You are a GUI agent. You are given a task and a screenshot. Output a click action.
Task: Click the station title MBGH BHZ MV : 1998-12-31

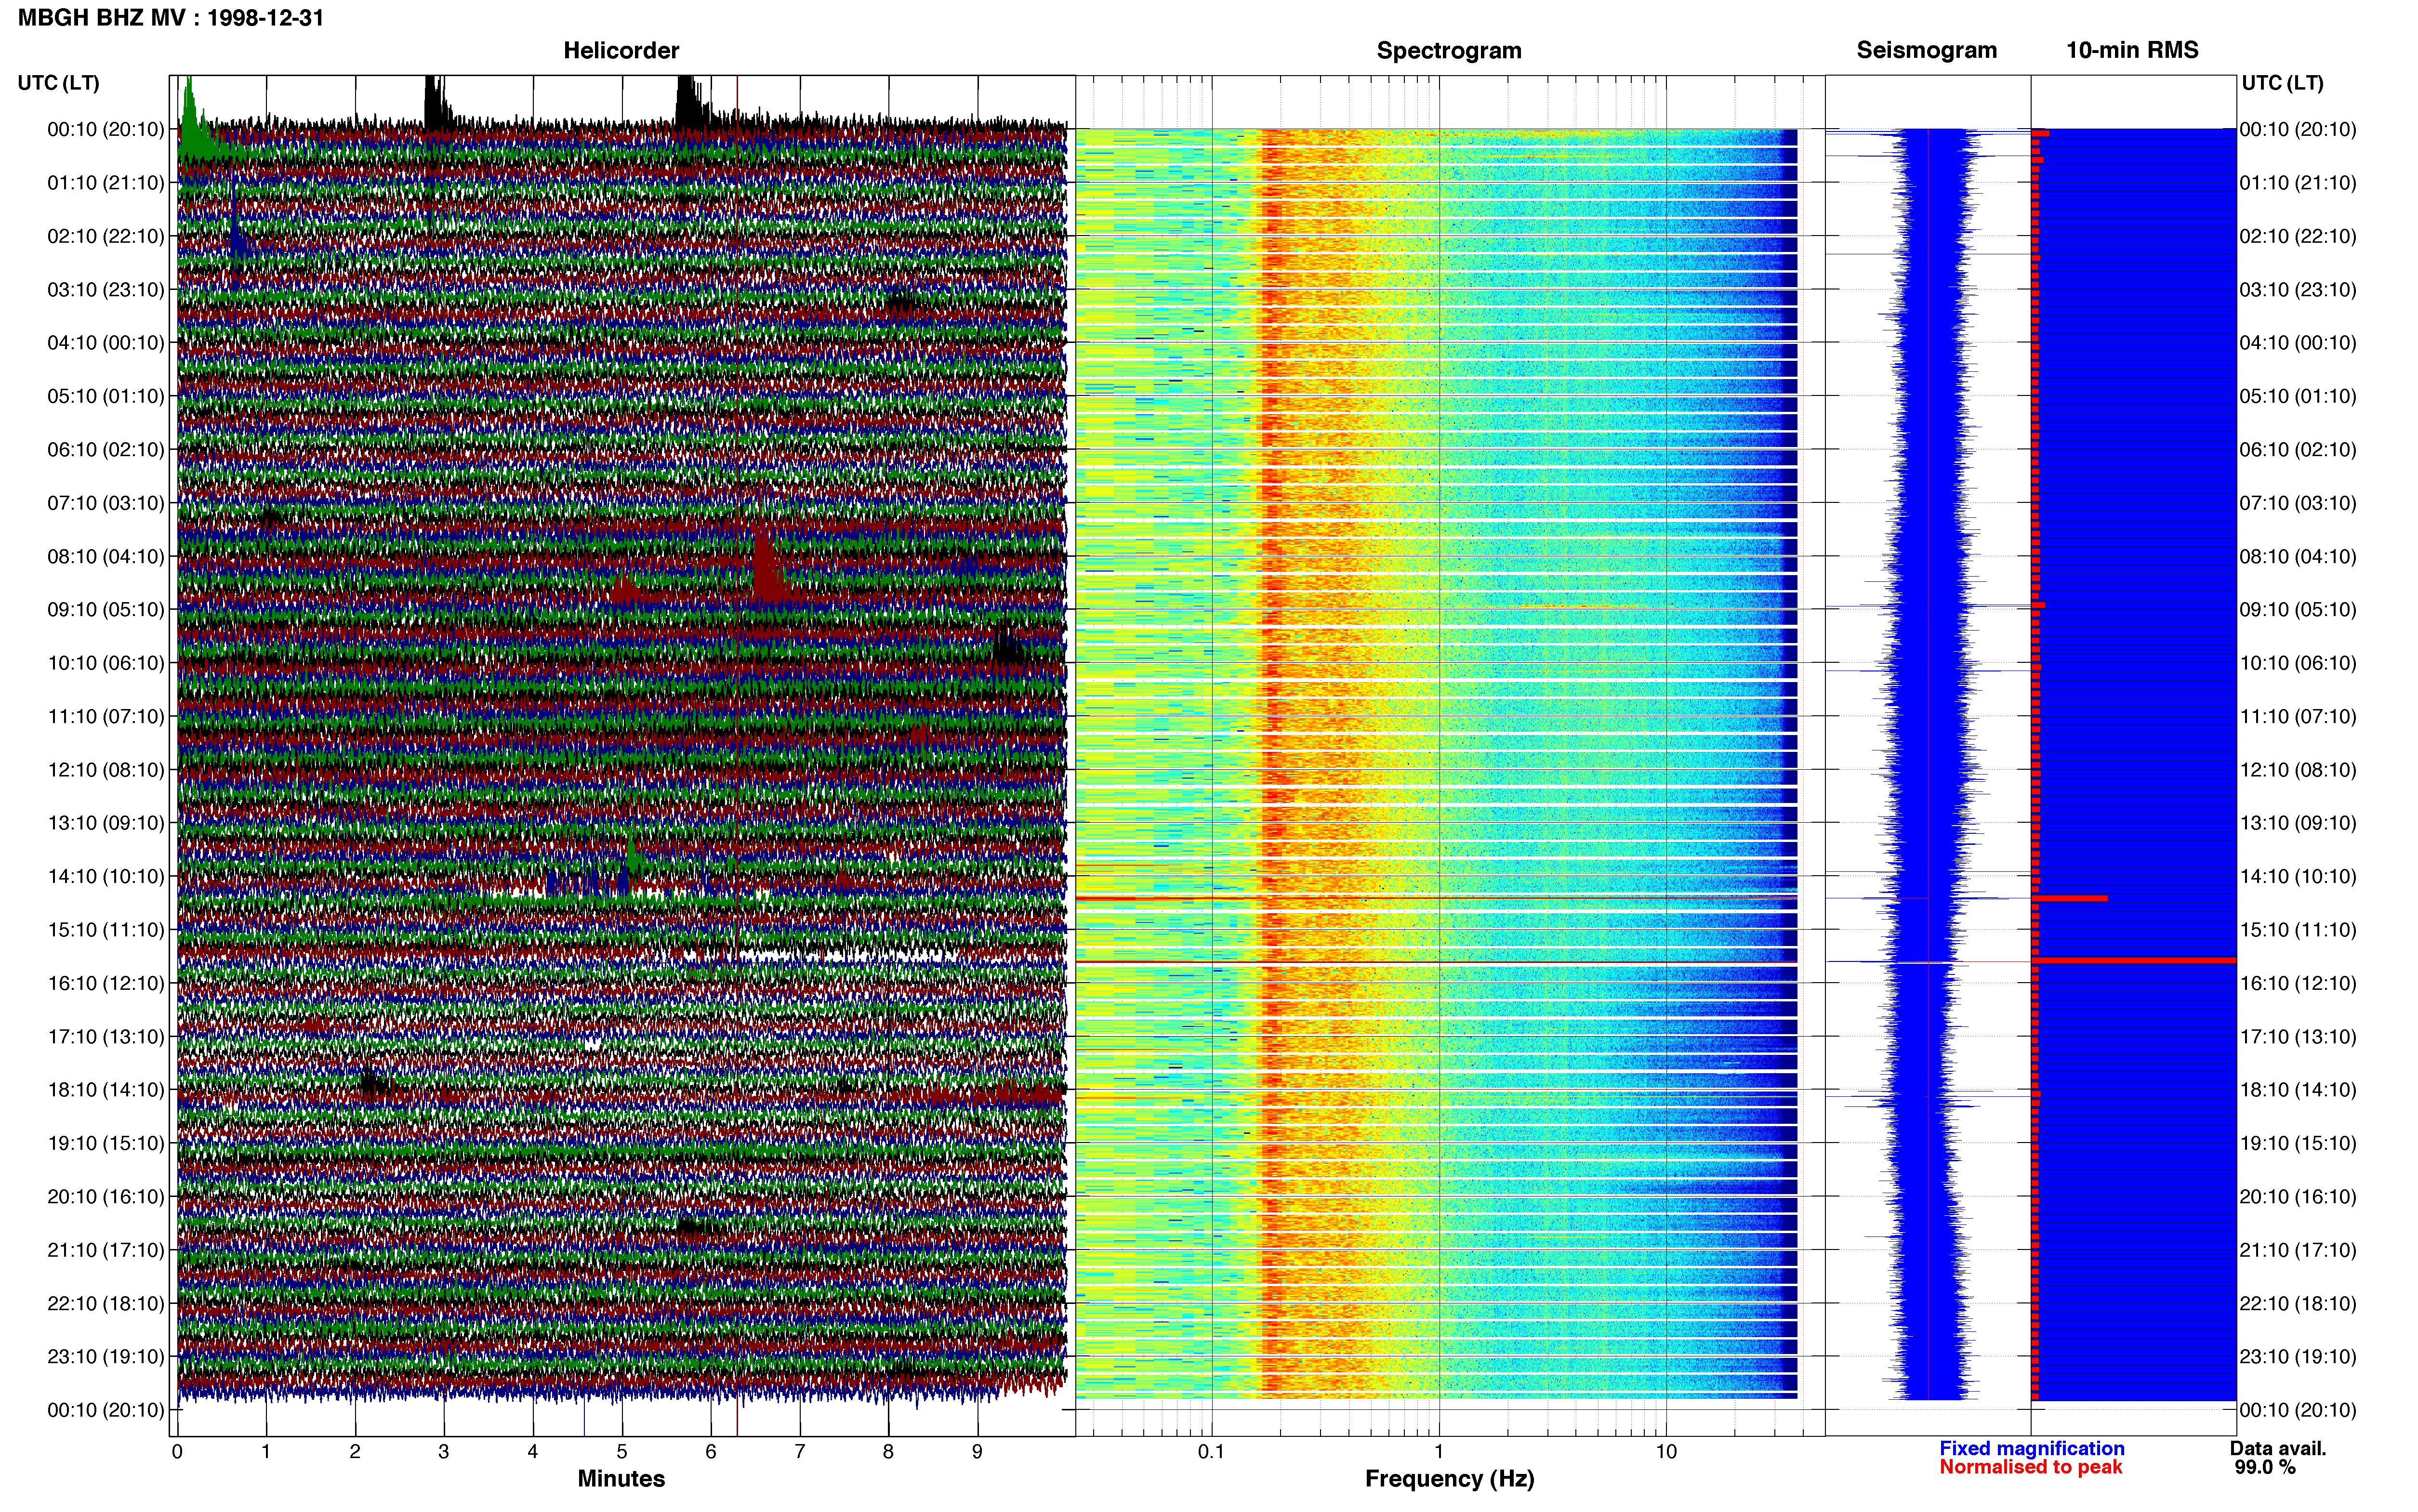171,18
